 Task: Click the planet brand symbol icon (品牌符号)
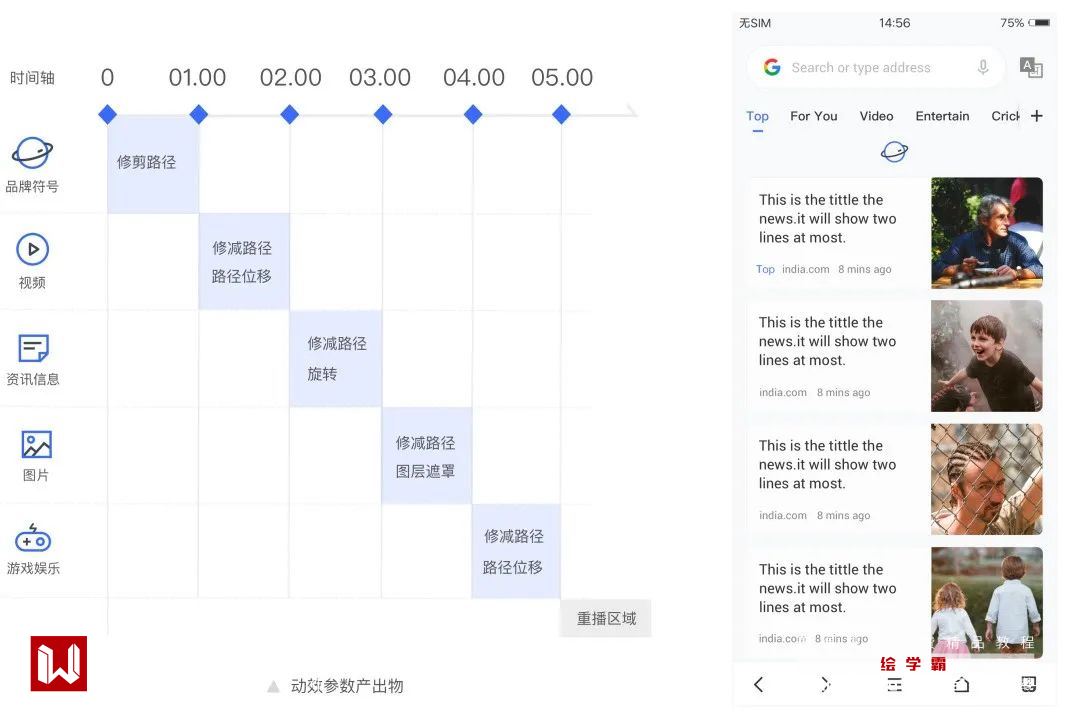32,154
